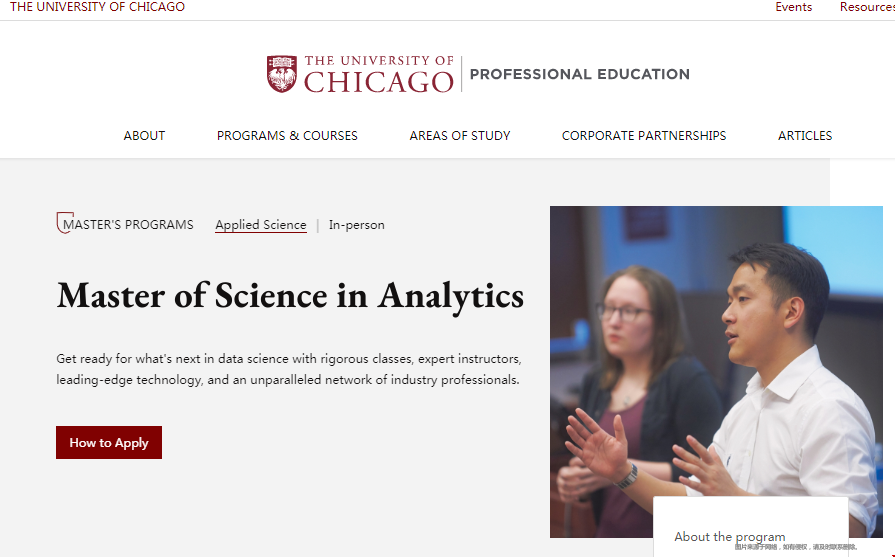Click the Master of Science in Analytics heading
The image size is (895, 557).
pos(290,296)
